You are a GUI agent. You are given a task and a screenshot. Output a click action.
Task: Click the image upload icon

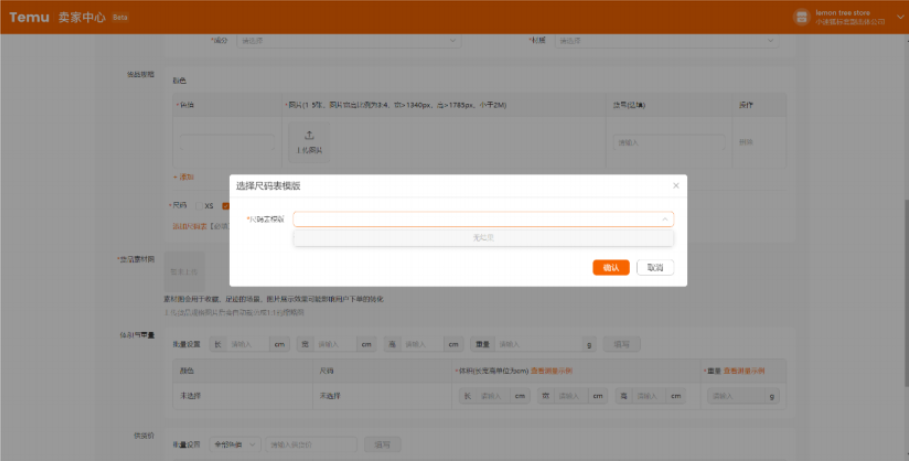click(309, 136)
